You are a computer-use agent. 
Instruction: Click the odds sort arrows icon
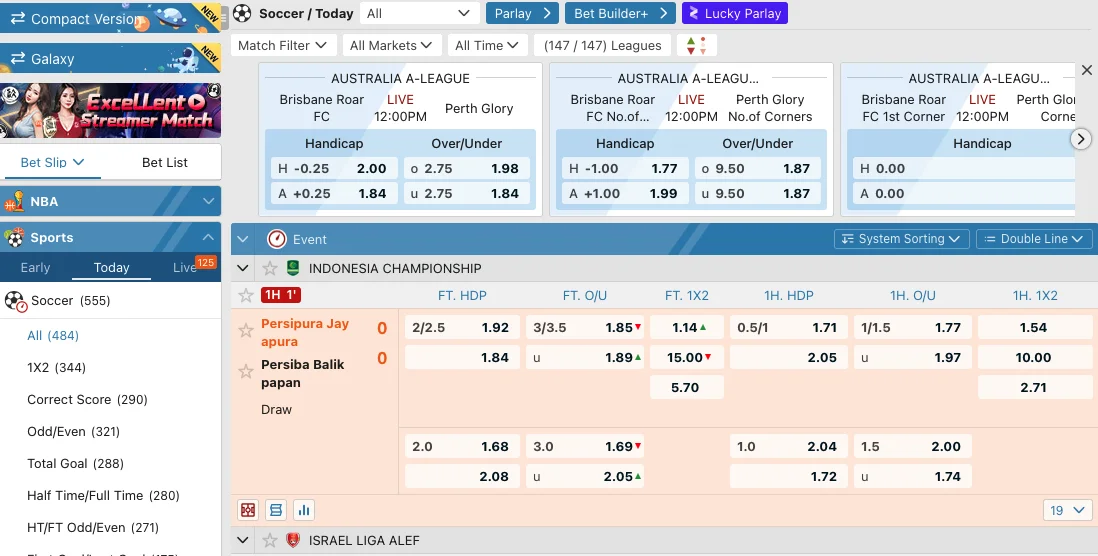coord(696,46)
